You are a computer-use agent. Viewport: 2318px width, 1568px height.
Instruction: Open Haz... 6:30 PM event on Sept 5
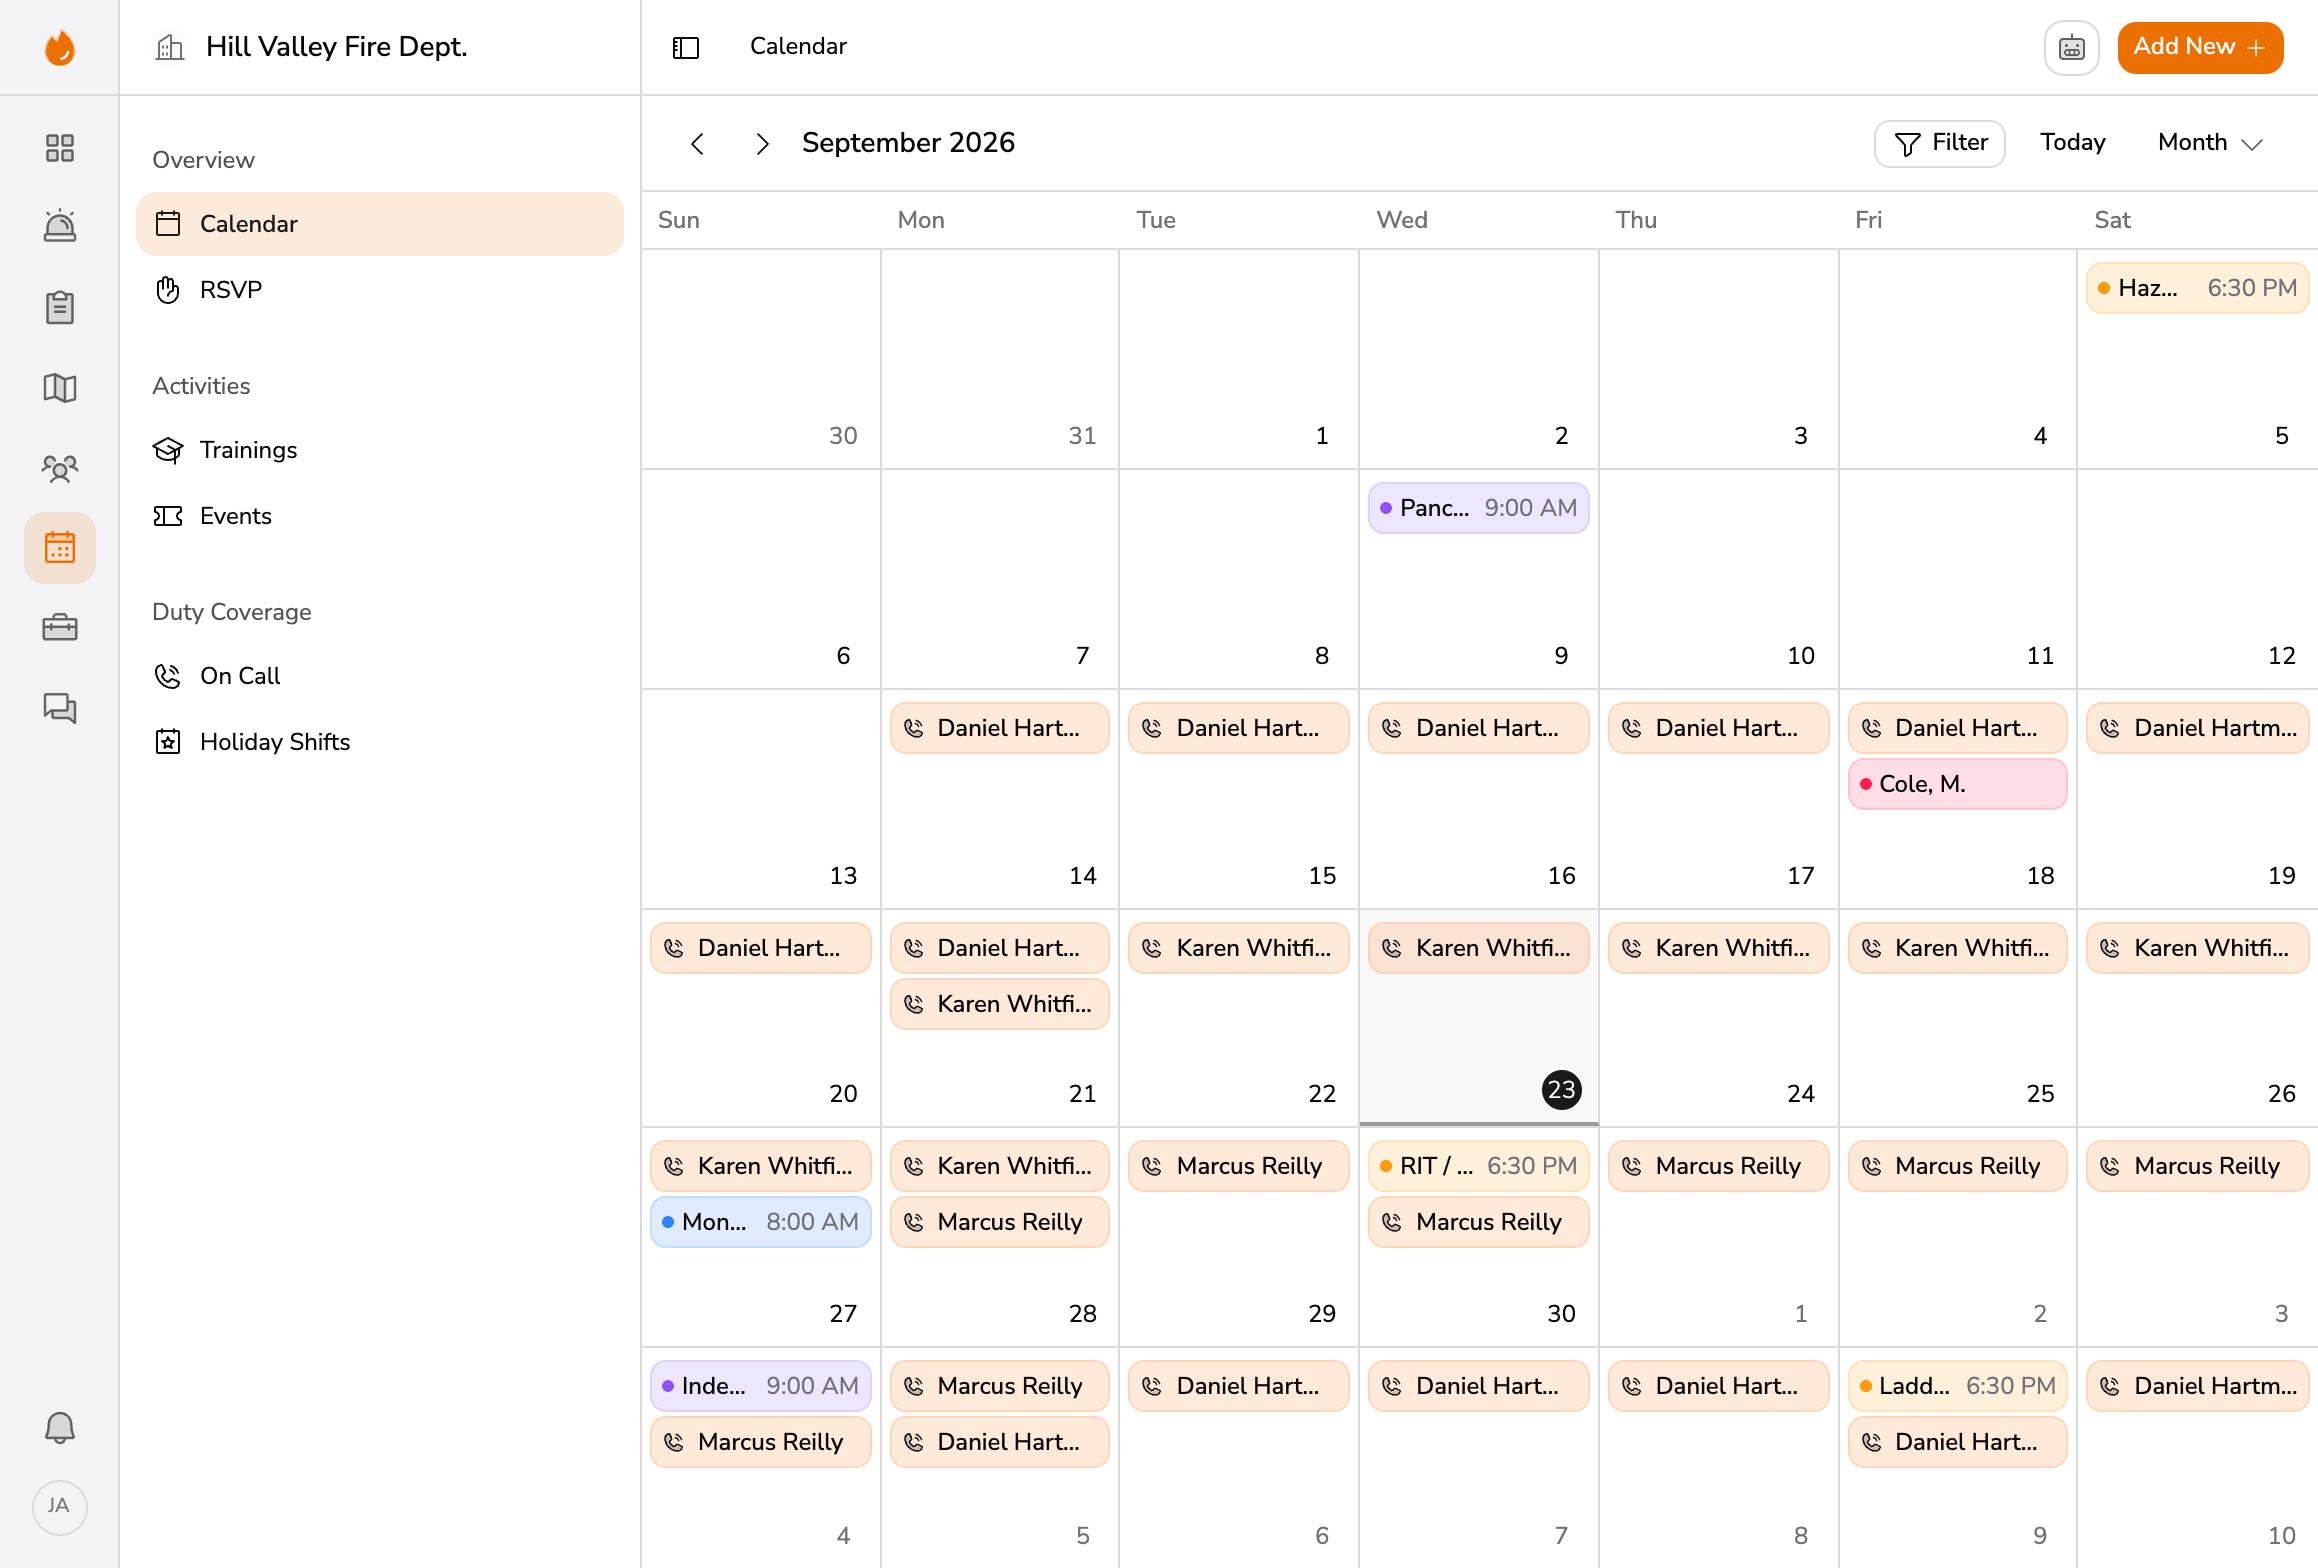coord(2197,288)
